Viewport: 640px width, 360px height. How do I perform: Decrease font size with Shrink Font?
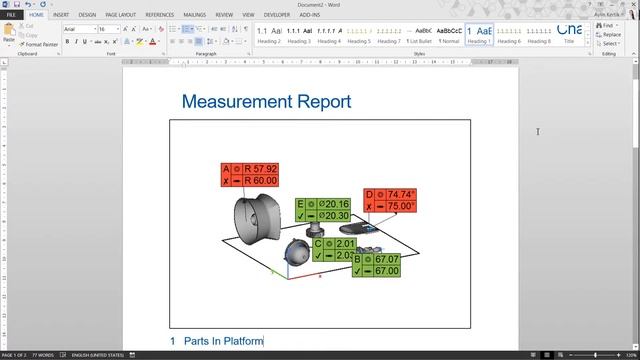(x=133, y=29)
